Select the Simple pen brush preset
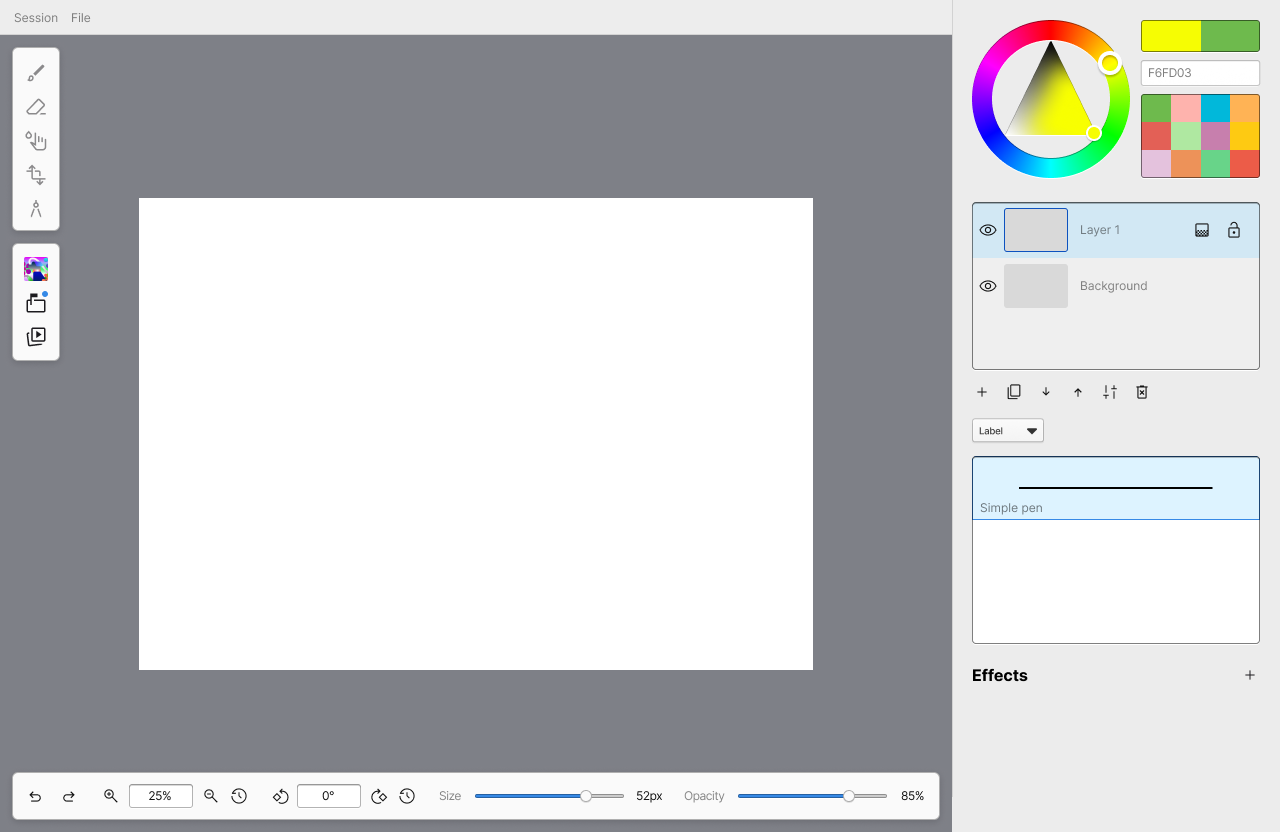Viewport: 1280px width, 832px height. tap(1115, 488)
